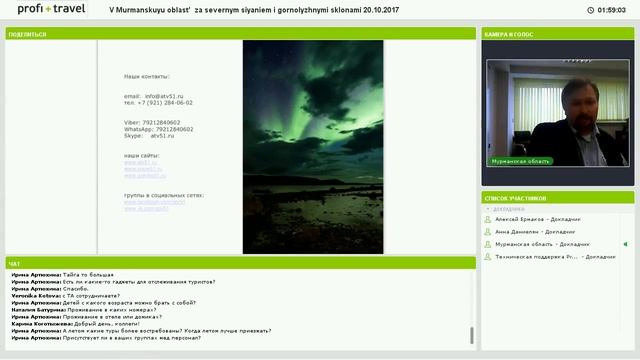Click the 'Наши контакты:' slide heading
Viewport: 640px width, 360px height.
[147, 76]
